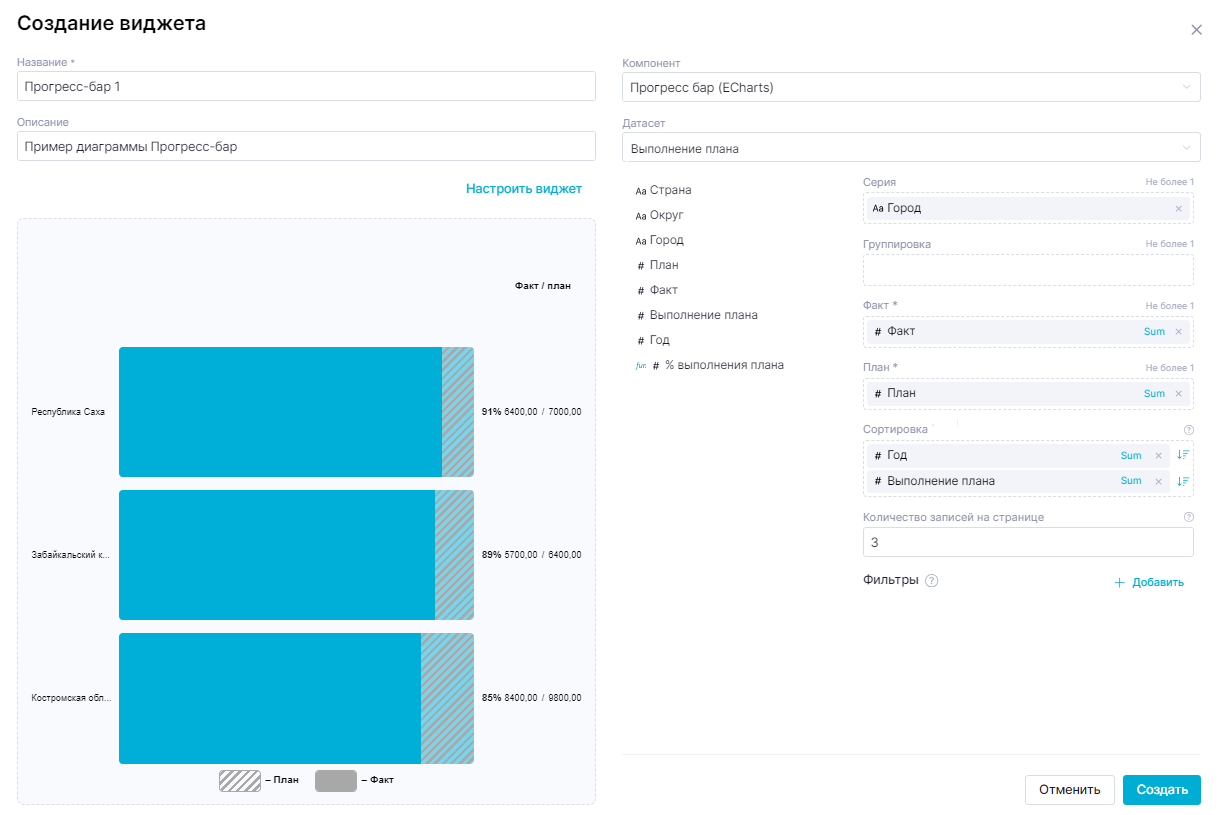This screenshot has height=815, width=1223.
Task: Delete Выполнение плана from the Сортировка list
Action: point(1159,481)
